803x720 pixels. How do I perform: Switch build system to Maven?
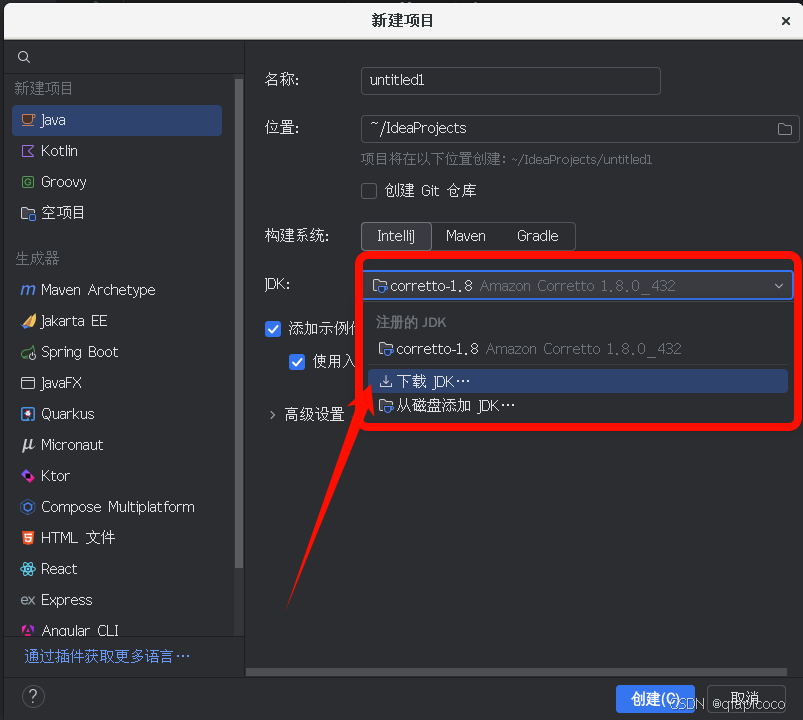coord(466,236)
